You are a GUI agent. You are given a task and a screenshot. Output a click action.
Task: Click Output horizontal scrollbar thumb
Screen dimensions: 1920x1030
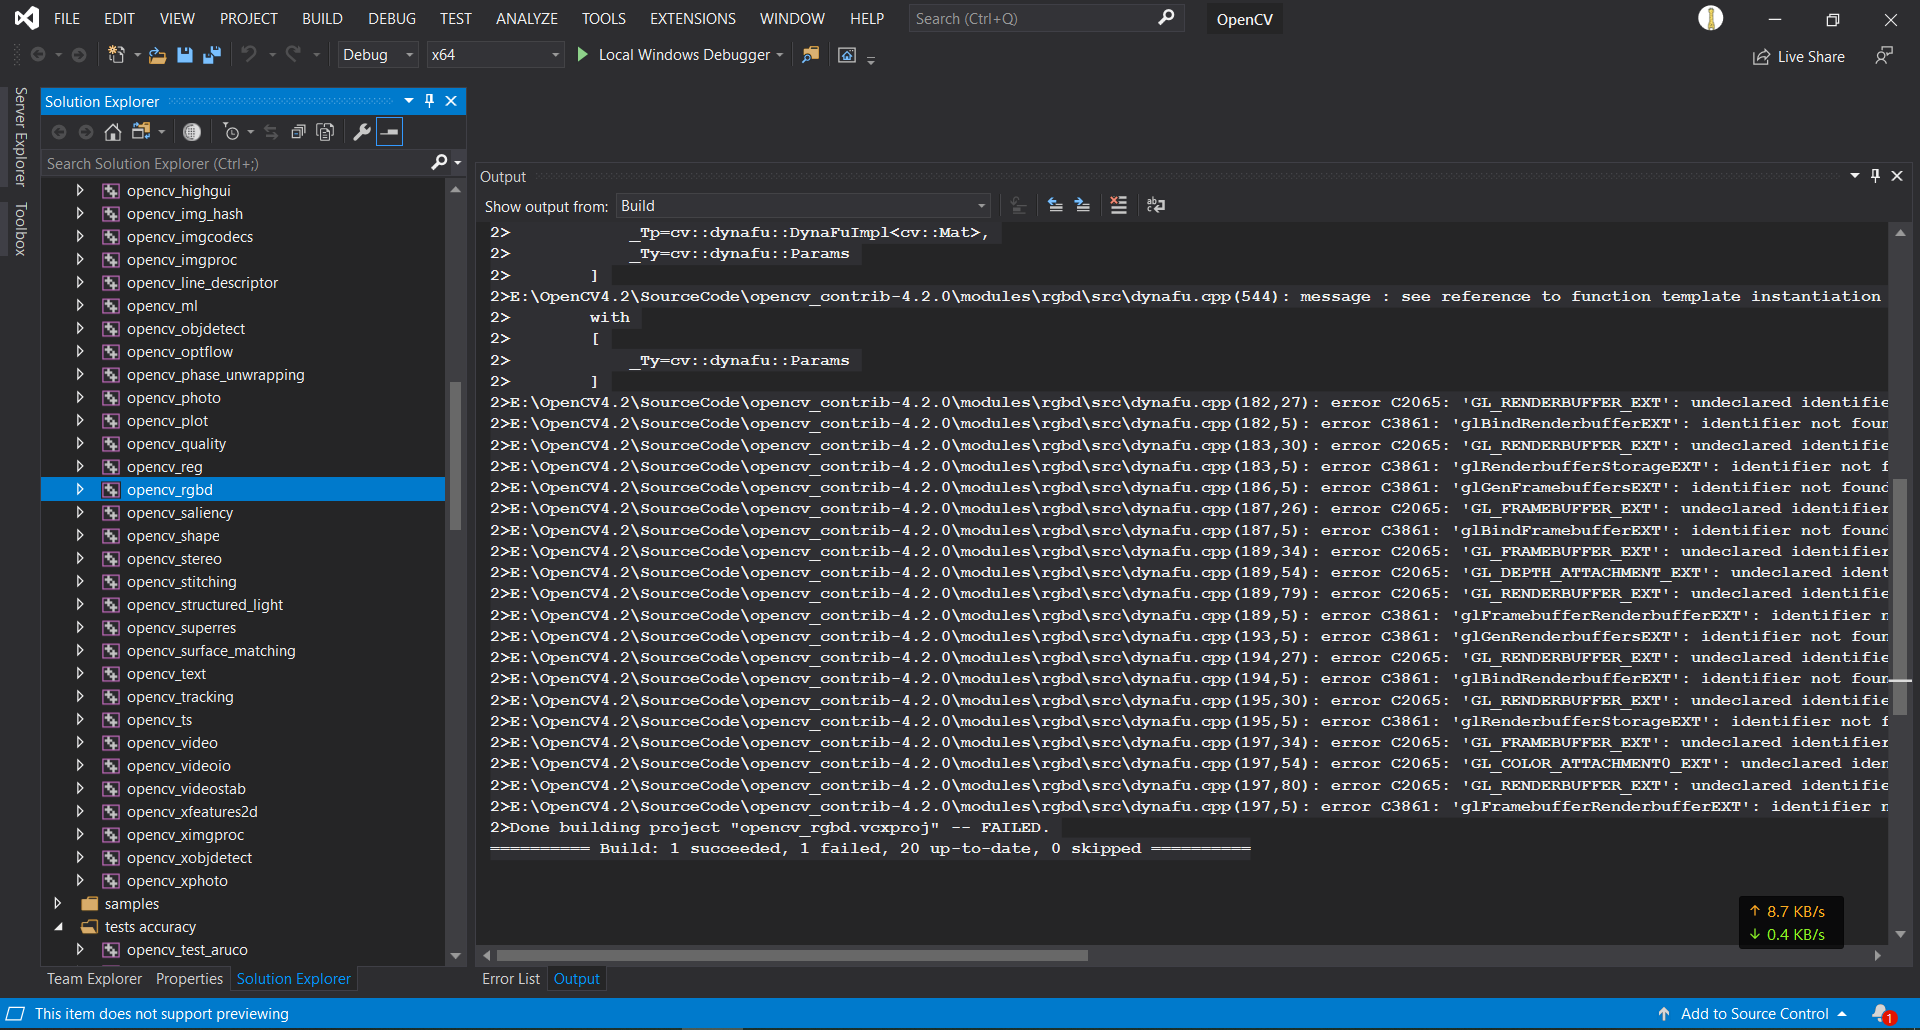792,956
